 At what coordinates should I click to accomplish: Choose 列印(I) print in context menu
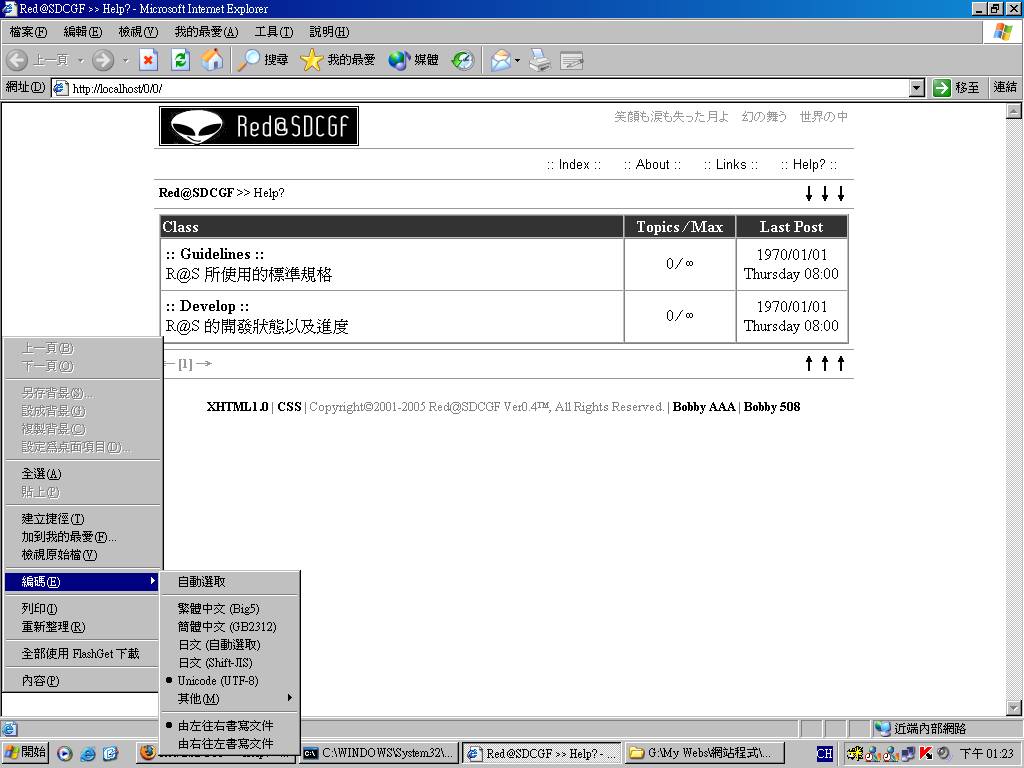click(x=82, y=609)
